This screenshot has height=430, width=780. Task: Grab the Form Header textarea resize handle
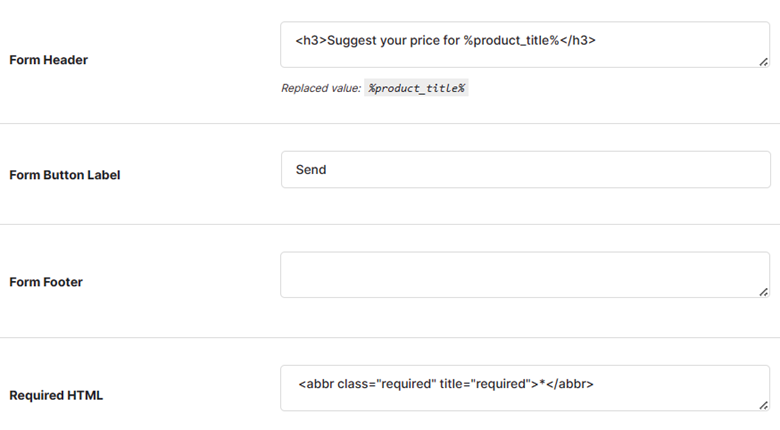coord(764,62)
